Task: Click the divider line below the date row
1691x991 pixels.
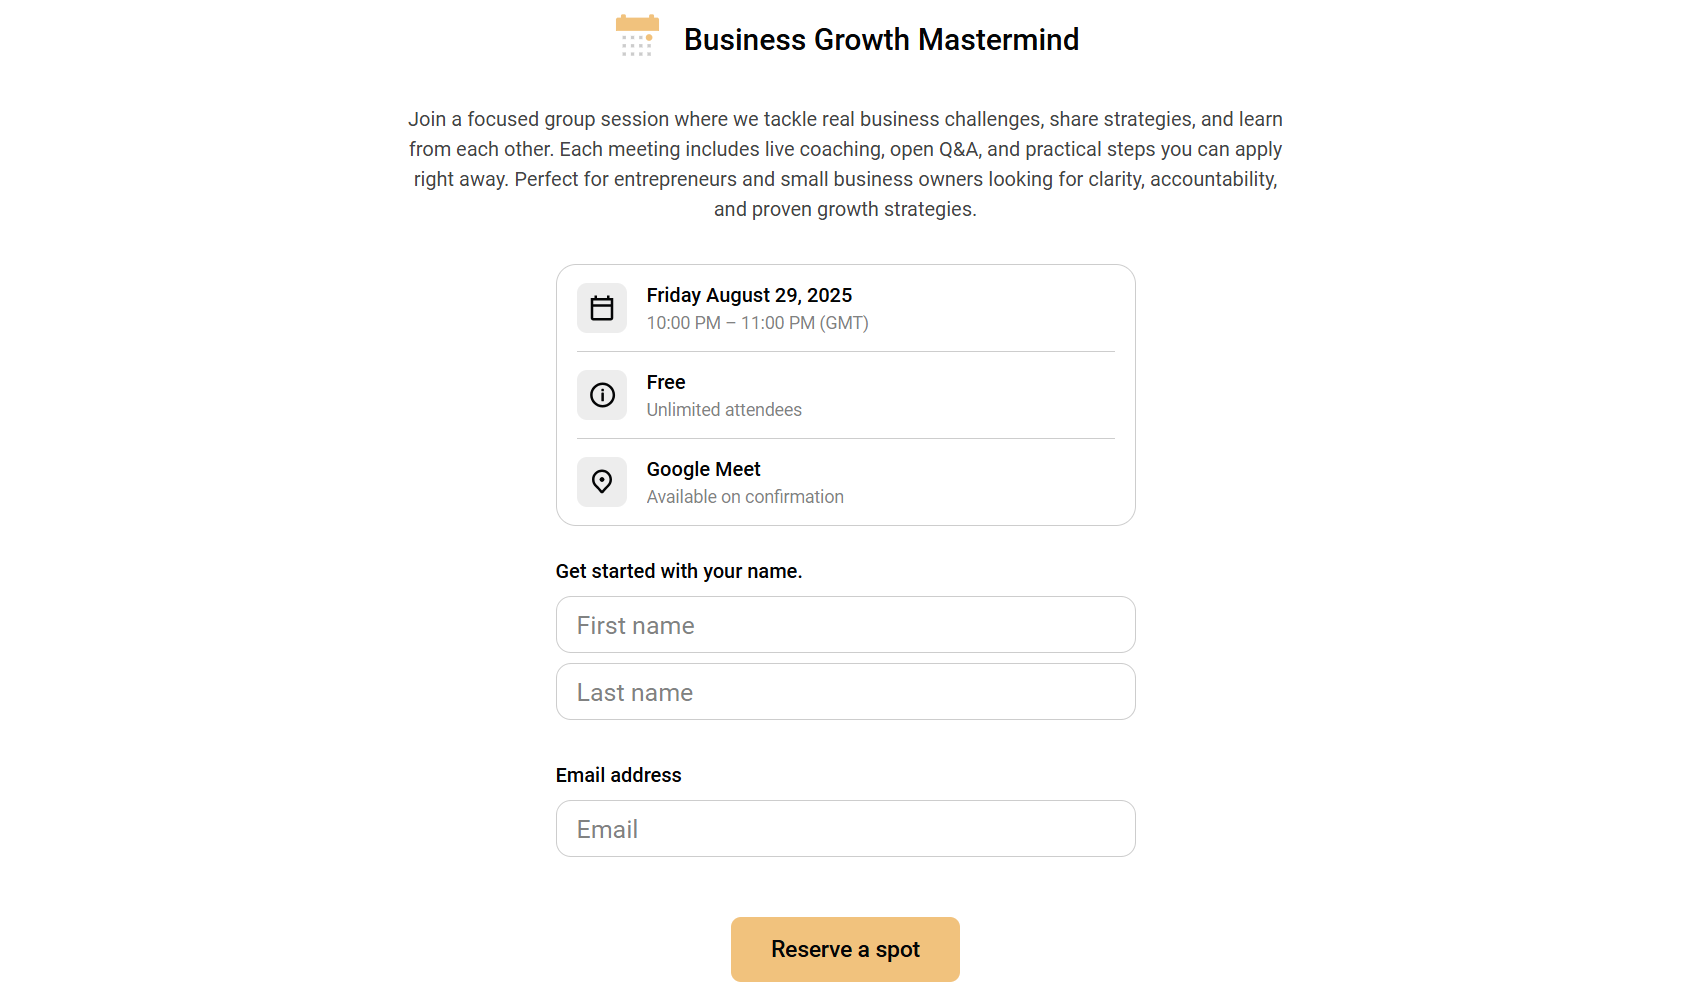Action: [845, 351]
